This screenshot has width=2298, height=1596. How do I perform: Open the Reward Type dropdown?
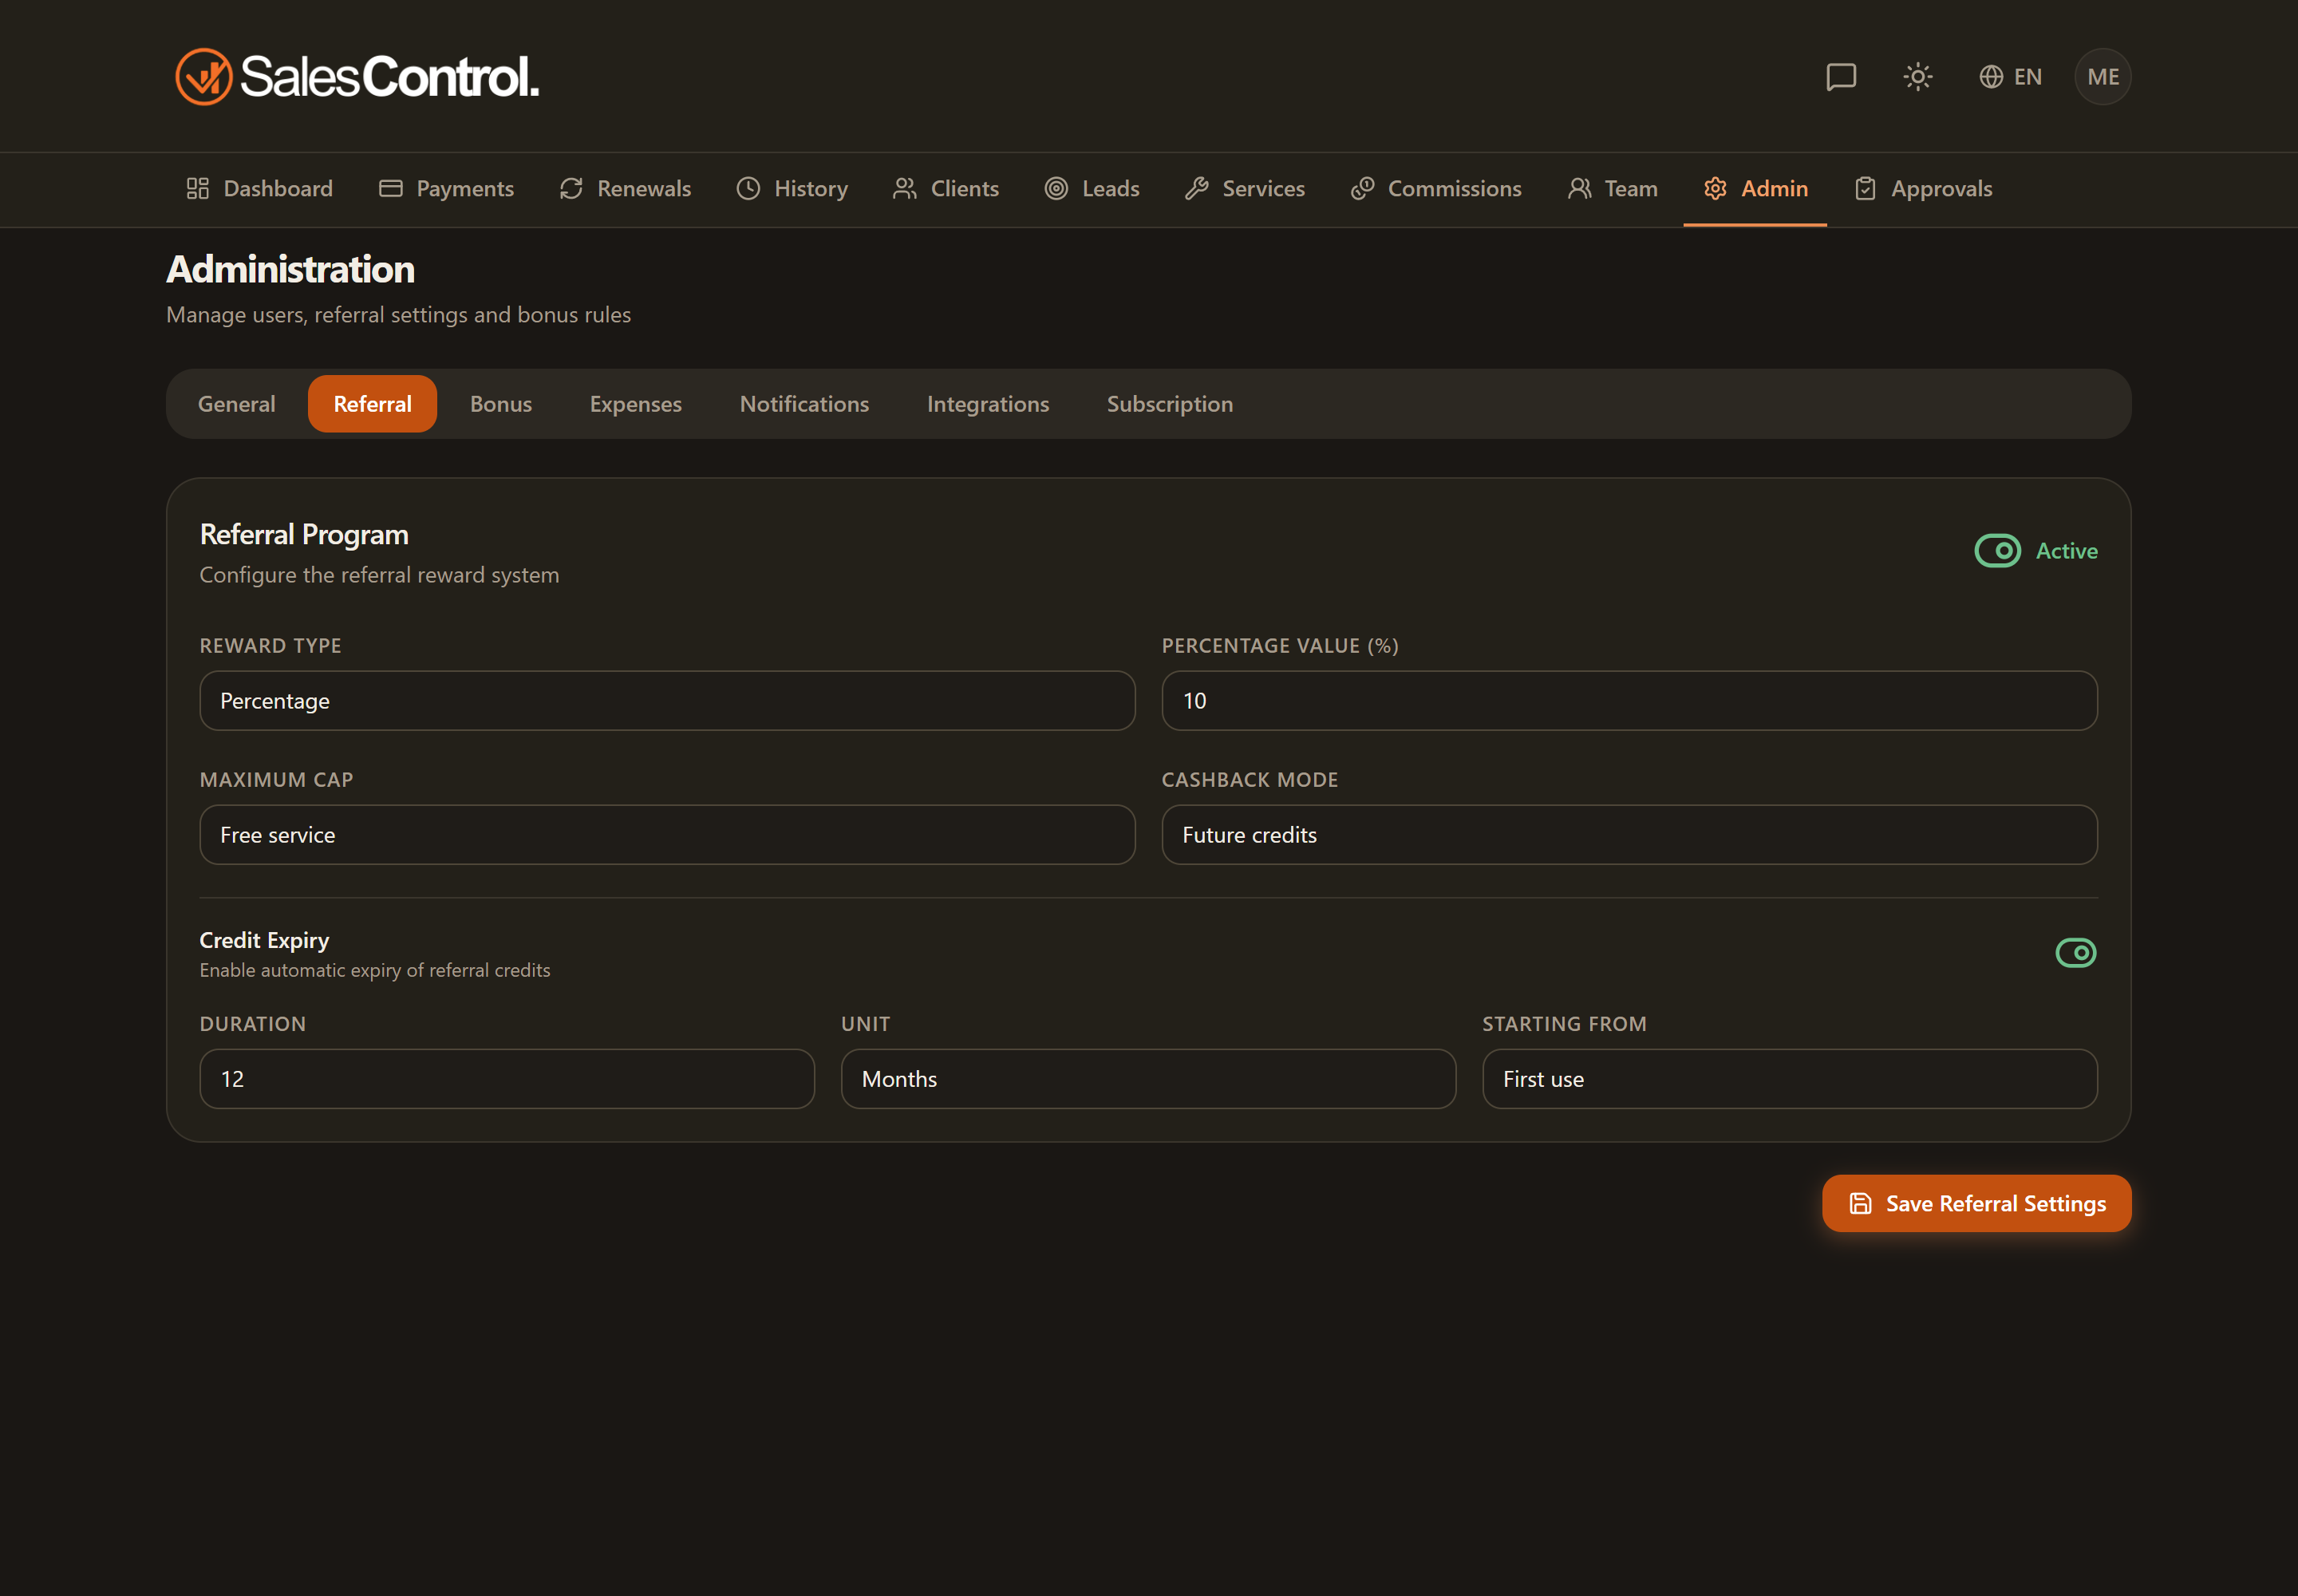point(667,700)
